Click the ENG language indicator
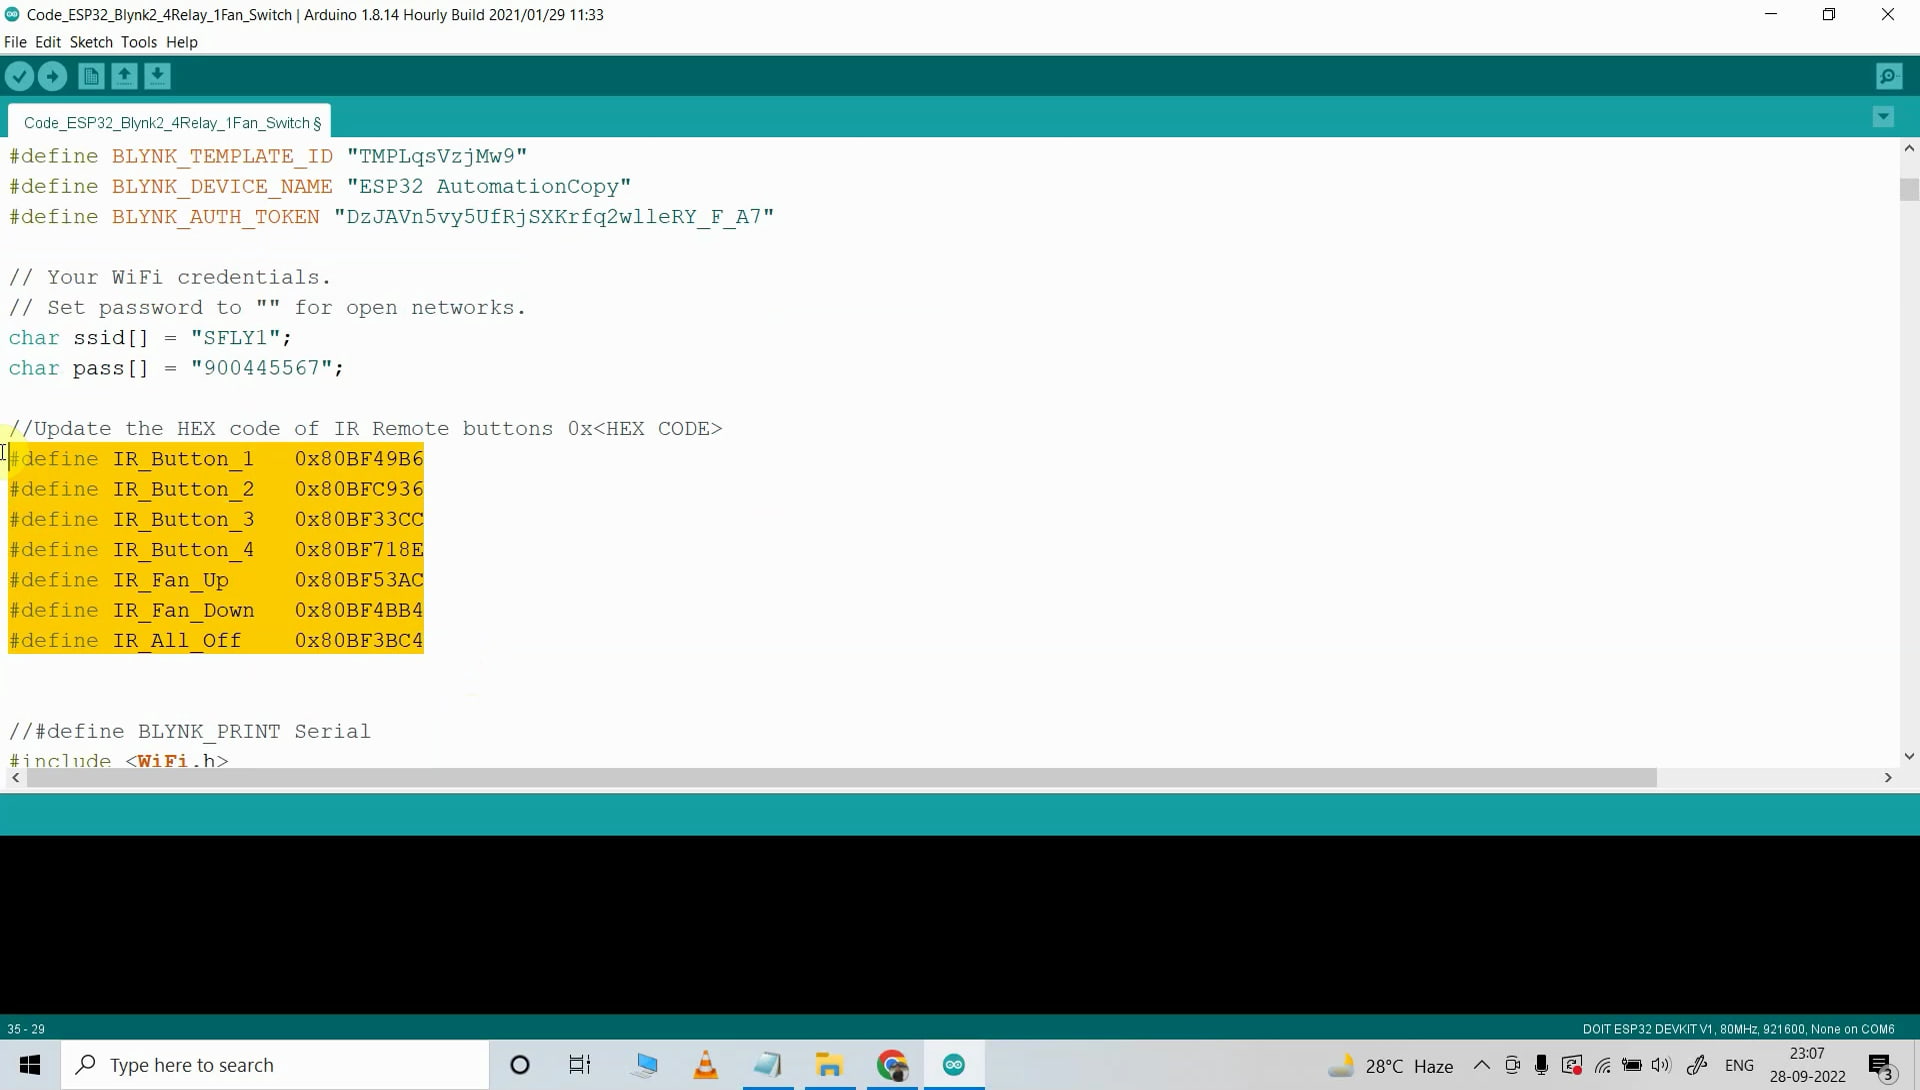This screenshot has width=1920, height=1090. click(x=1739, y=1065)
